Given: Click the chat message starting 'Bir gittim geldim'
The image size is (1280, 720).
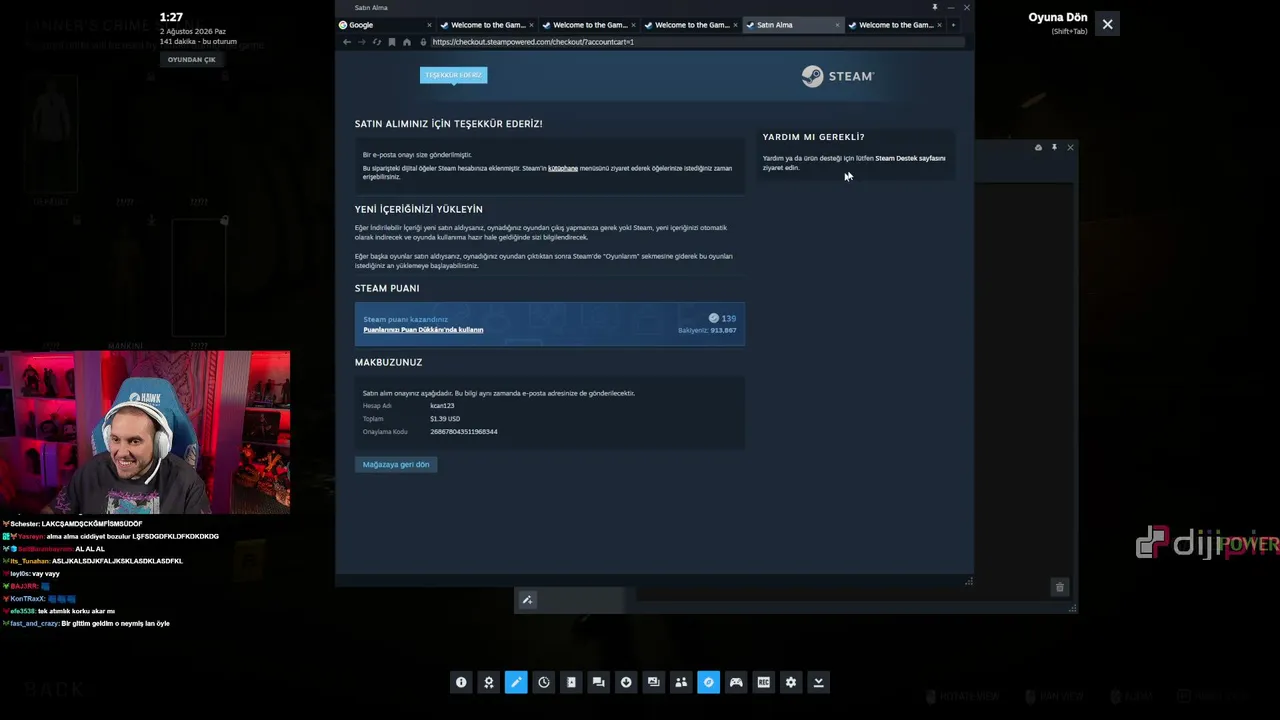Looking at the screenshot, I should click(115, 624).
